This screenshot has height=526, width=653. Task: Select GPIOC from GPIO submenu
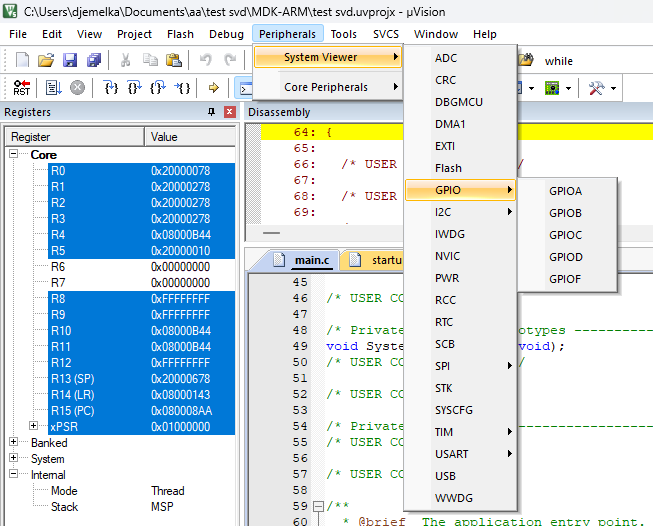pos(567,235)
